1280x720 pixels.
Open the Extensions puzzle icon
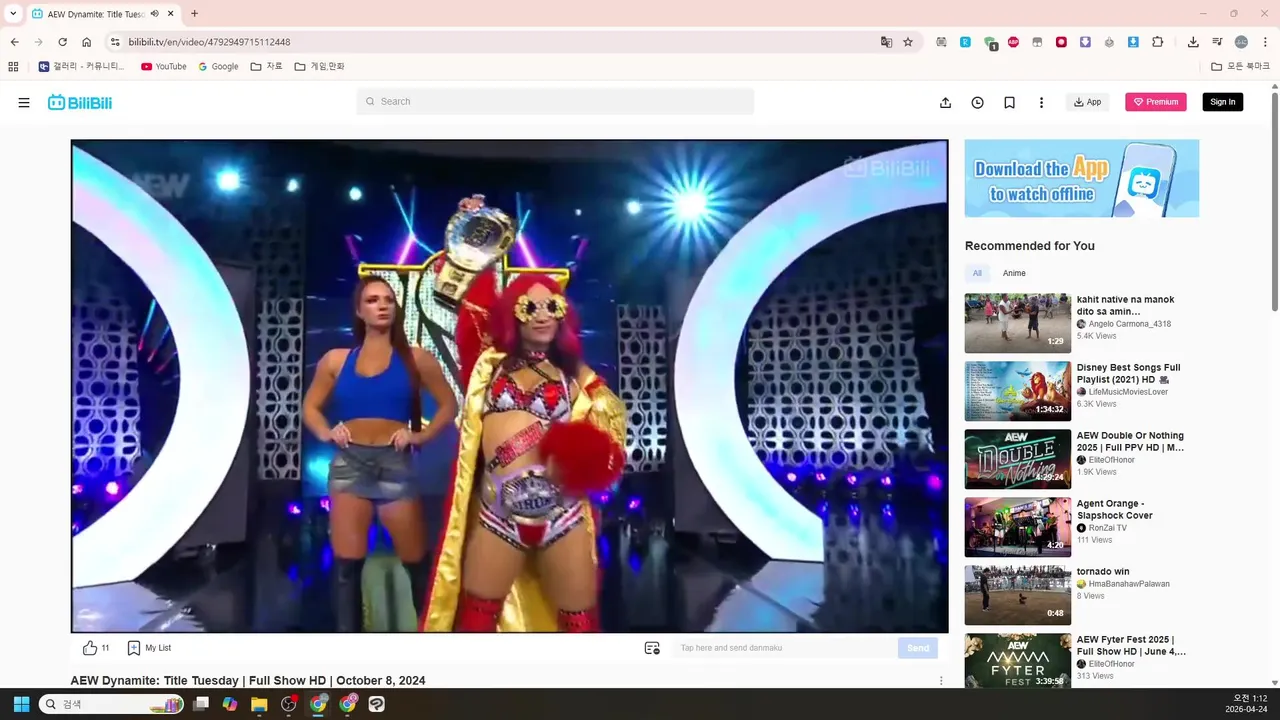click(1158, 42)
